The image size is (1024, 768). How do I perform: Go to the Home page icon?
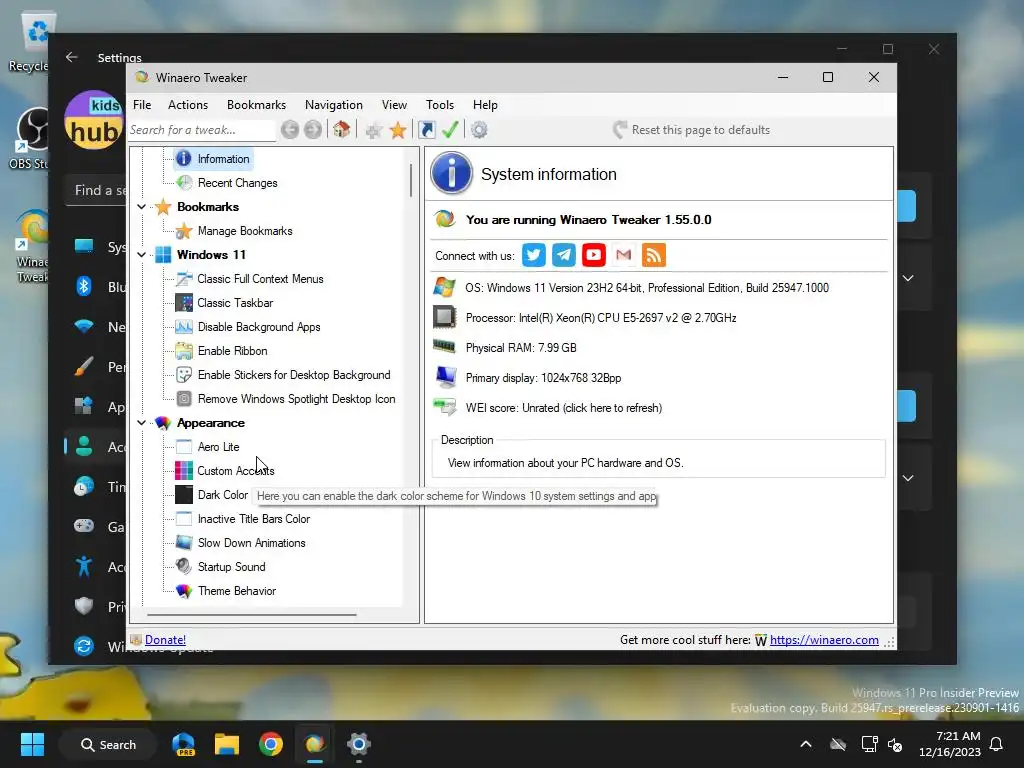(x=342, y=129)
